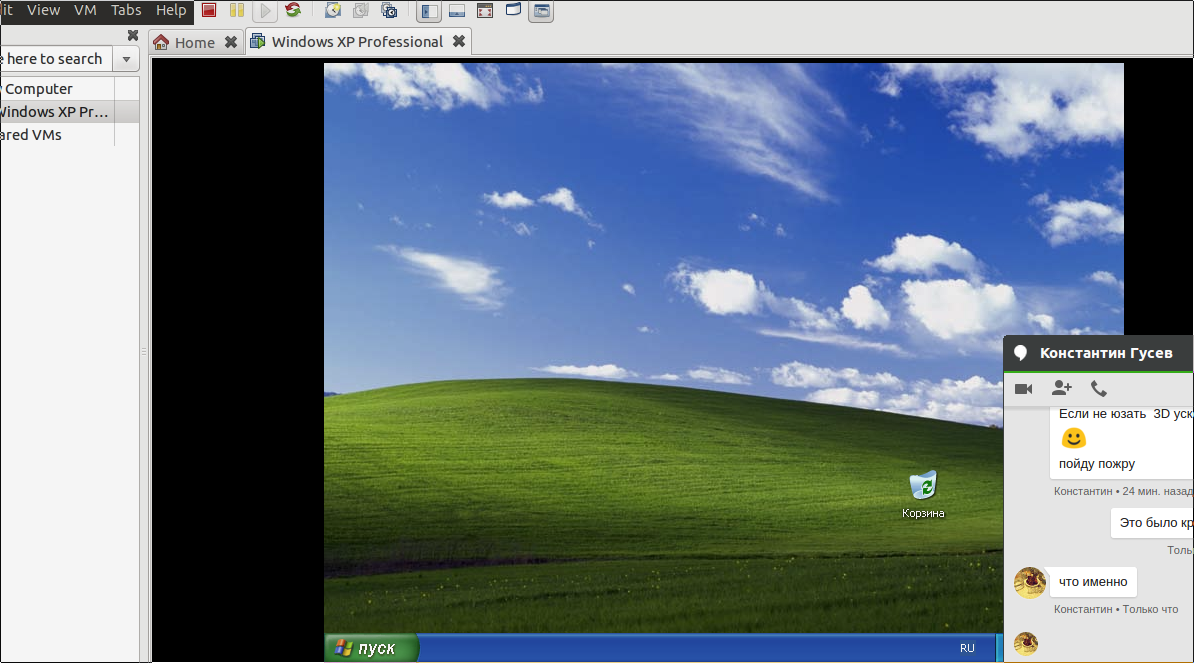This screenshot has height=663, width=1194.
Task: Open the VM menu
Action: pyautogui.click(x=85, y=10)
